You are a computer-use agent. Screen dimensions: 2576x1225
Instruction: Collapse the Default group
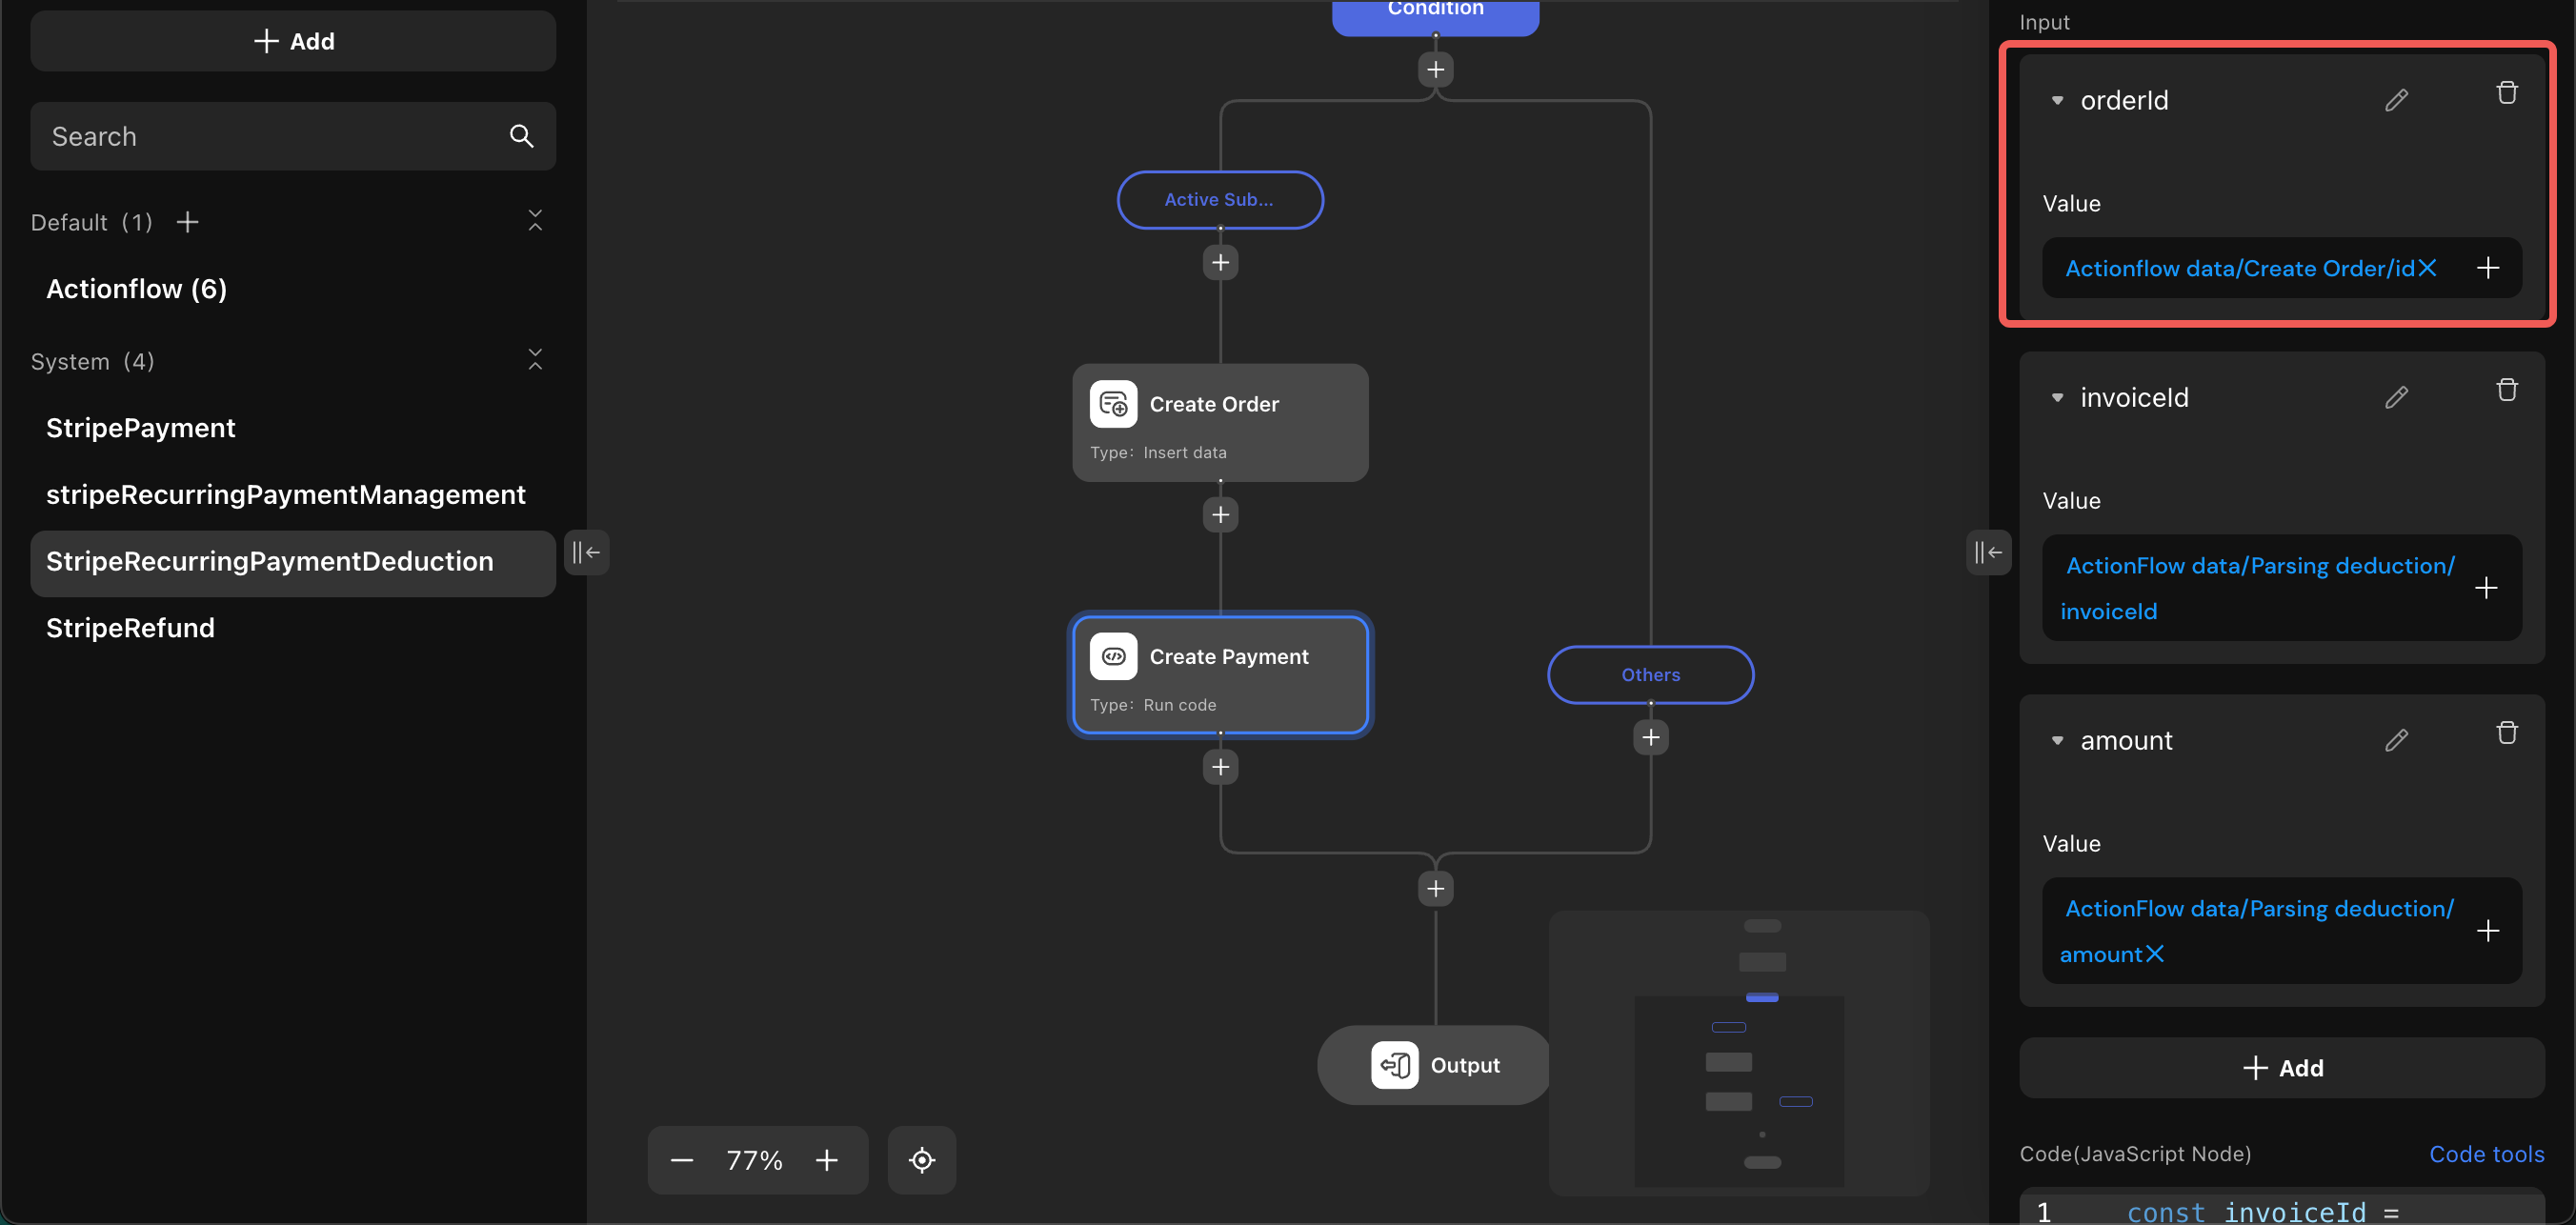pyautogui.click(x=535, y=221)
